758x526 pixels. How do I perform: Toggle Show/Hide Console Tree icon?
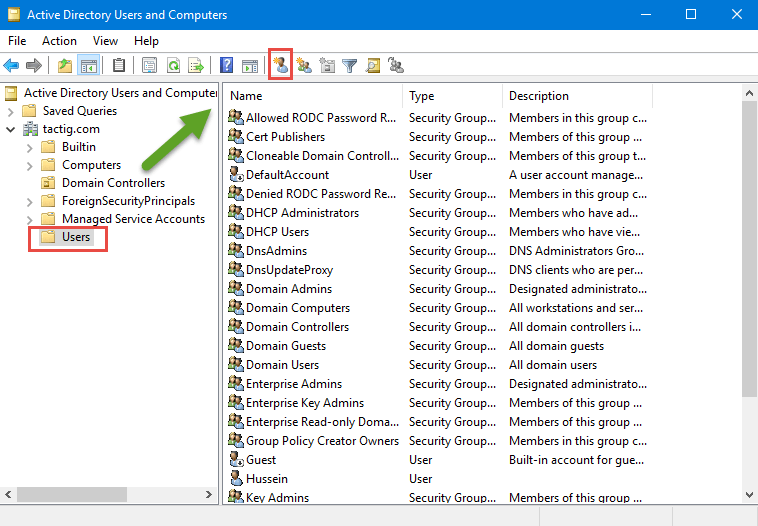[89, 65]
